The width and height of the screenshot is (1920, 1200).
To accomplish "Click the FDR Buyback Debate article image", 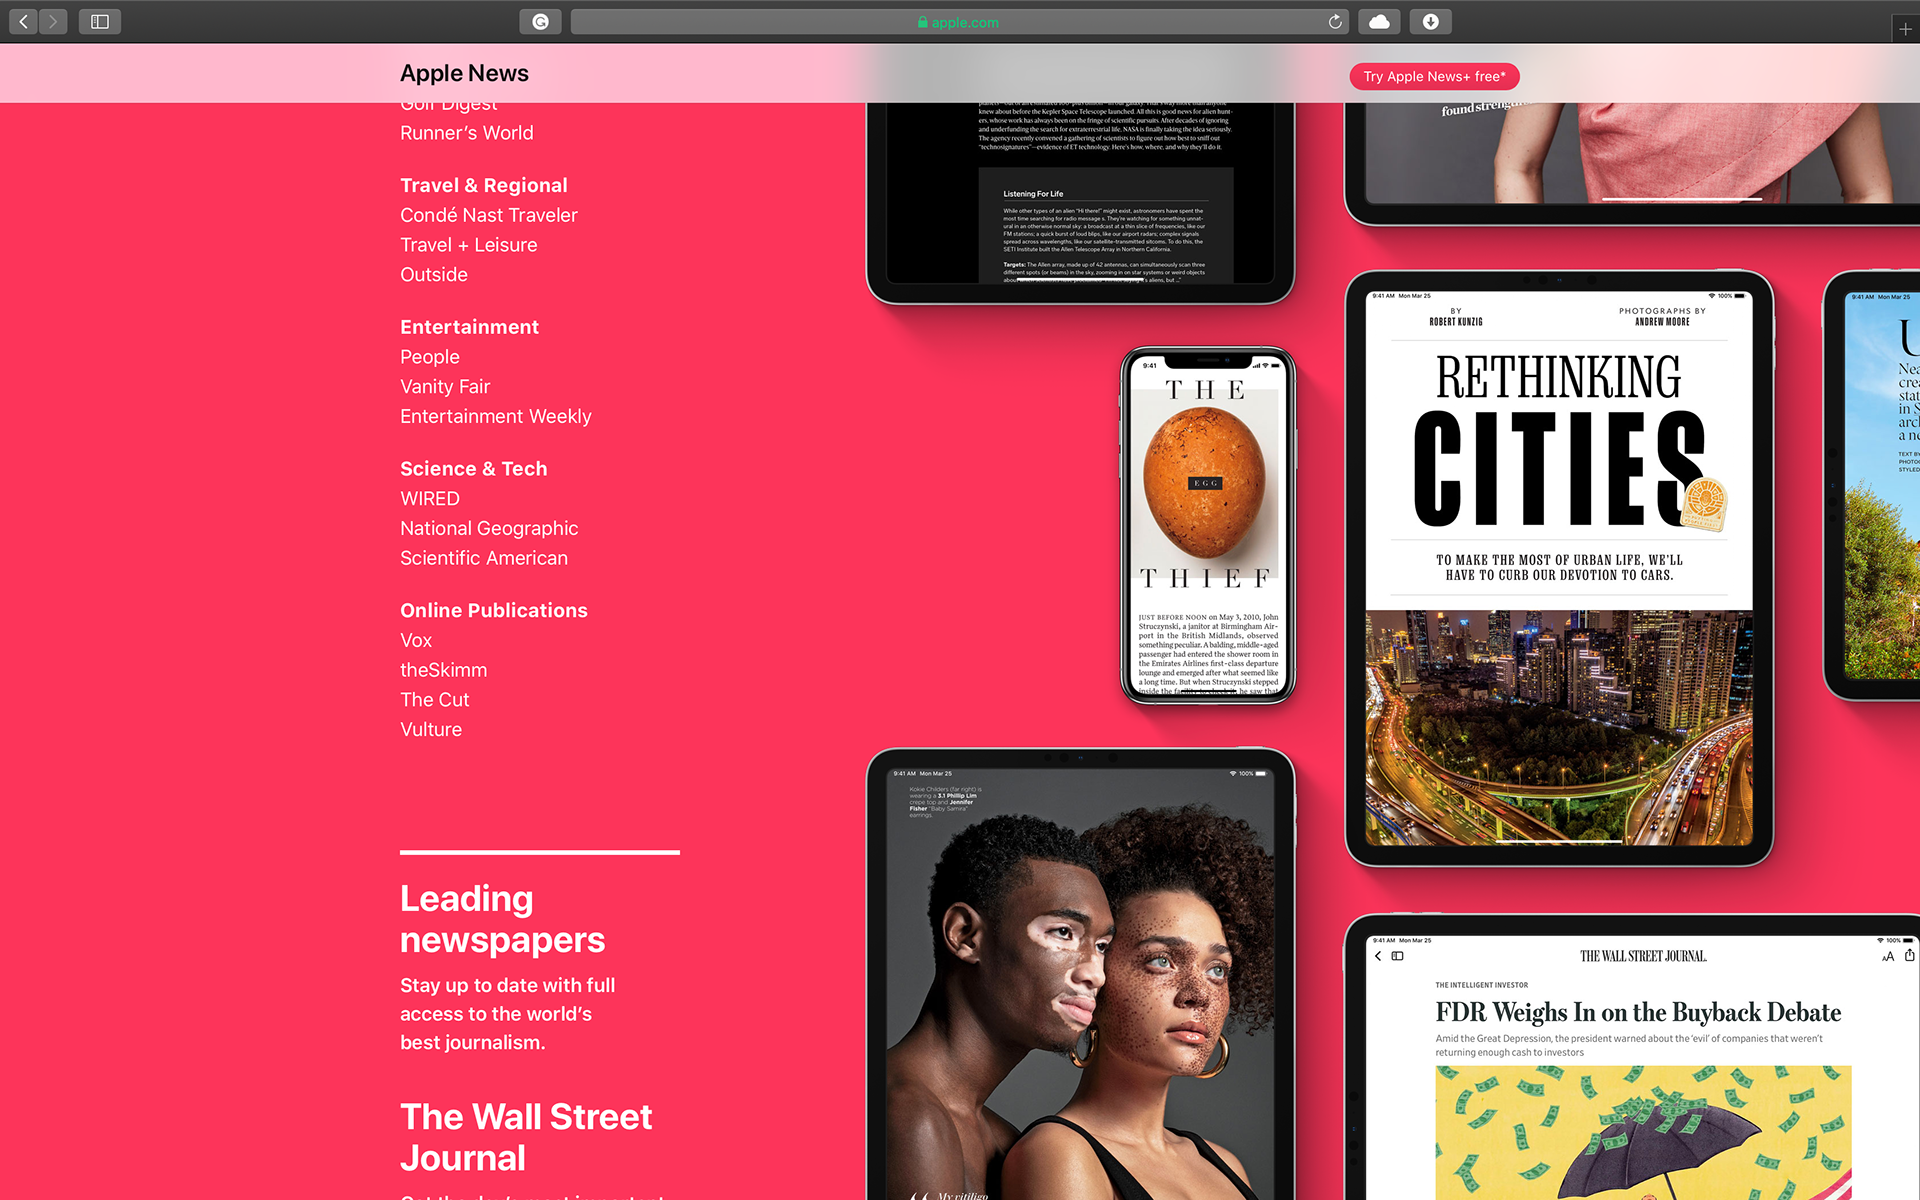I will tap(1643, 1132).
